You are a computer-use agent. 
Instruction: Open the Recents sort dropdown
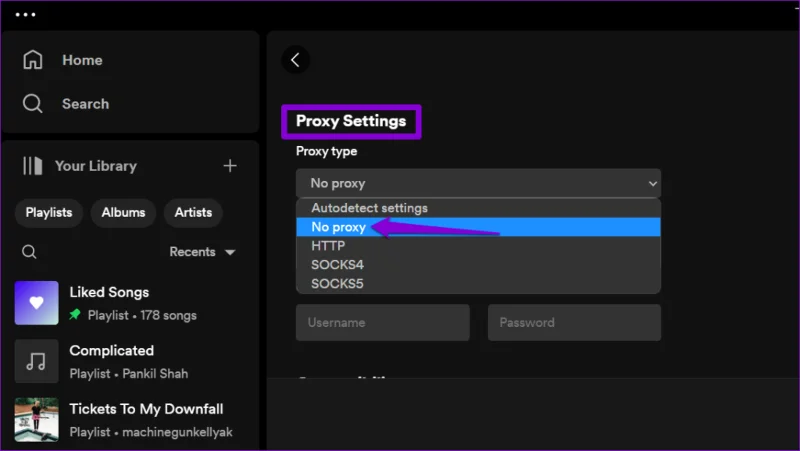(203, 252)
